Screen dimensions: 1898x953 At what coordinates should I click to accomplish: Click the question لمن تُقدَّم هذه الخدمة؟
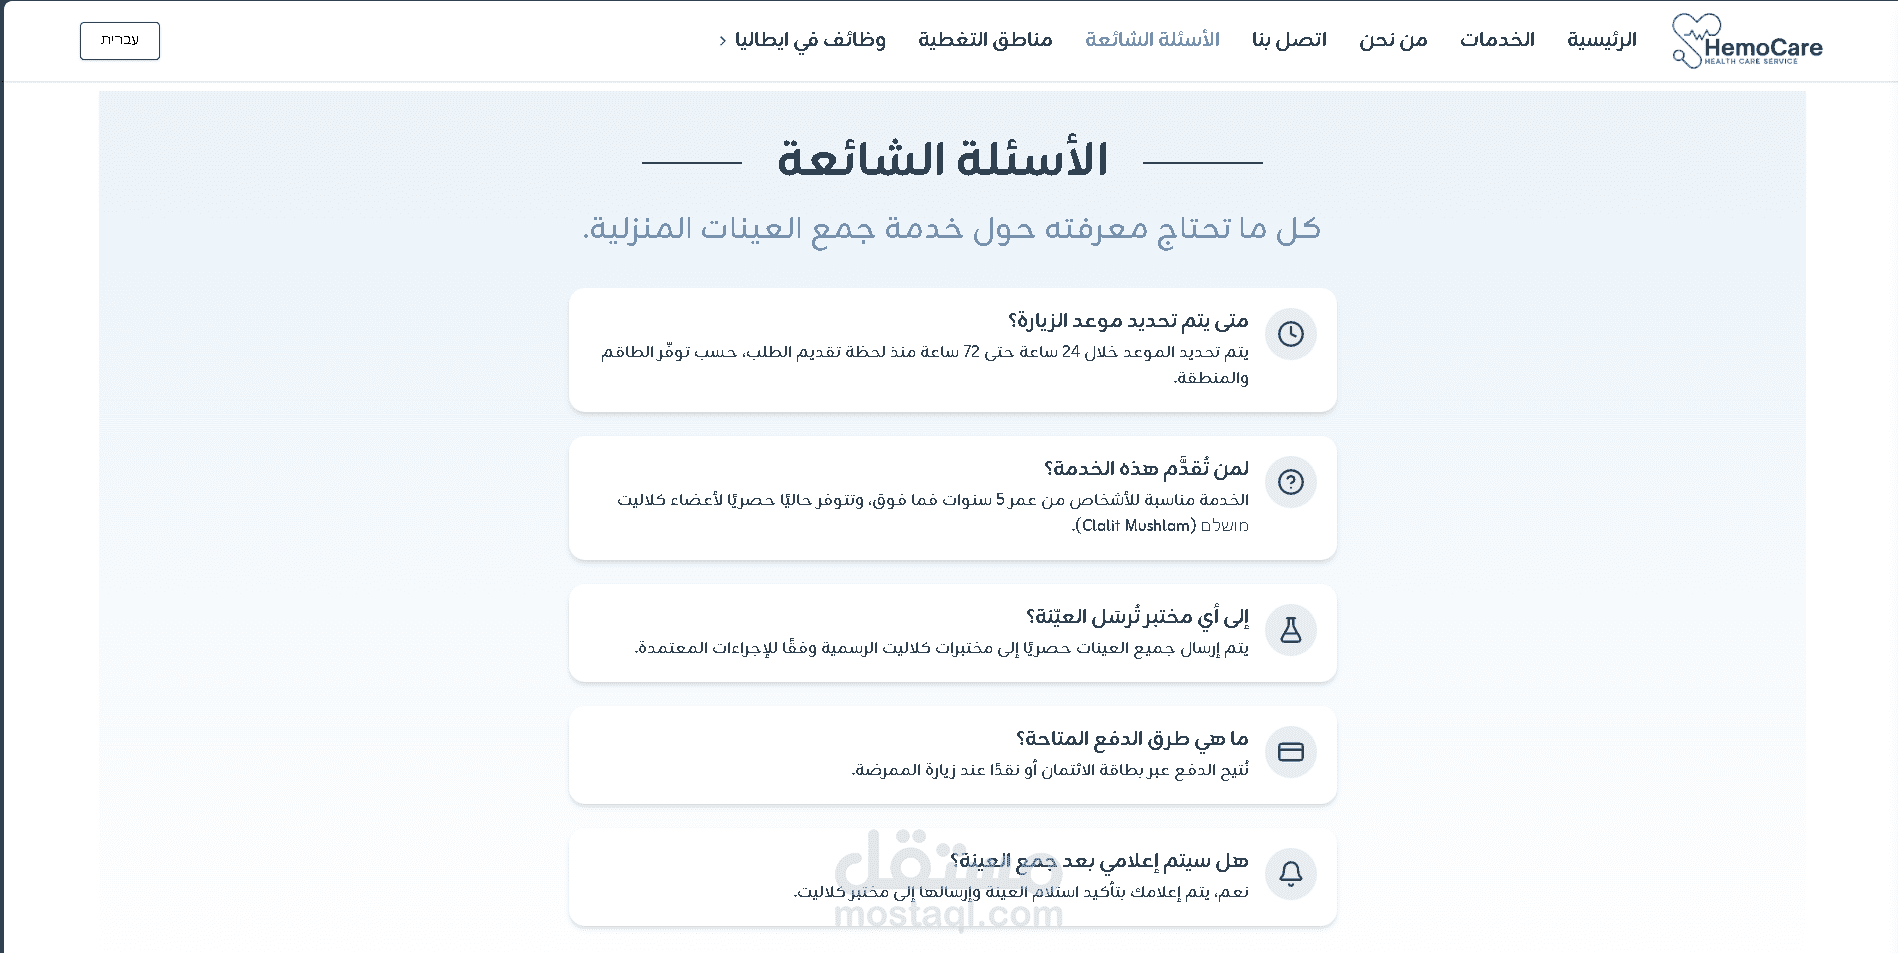coord(1146,468)
